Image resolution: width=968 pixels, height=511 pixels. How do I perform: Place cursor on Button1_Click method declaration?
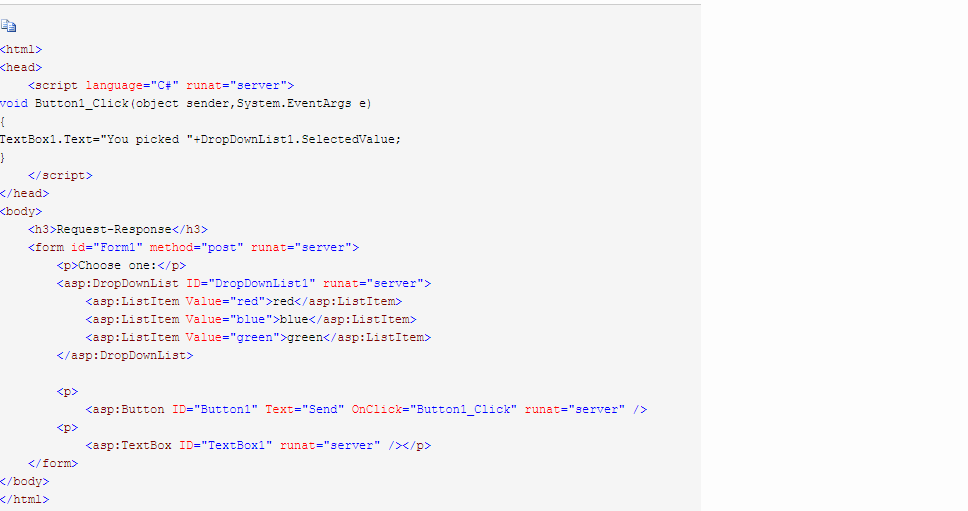coord(186,104)
